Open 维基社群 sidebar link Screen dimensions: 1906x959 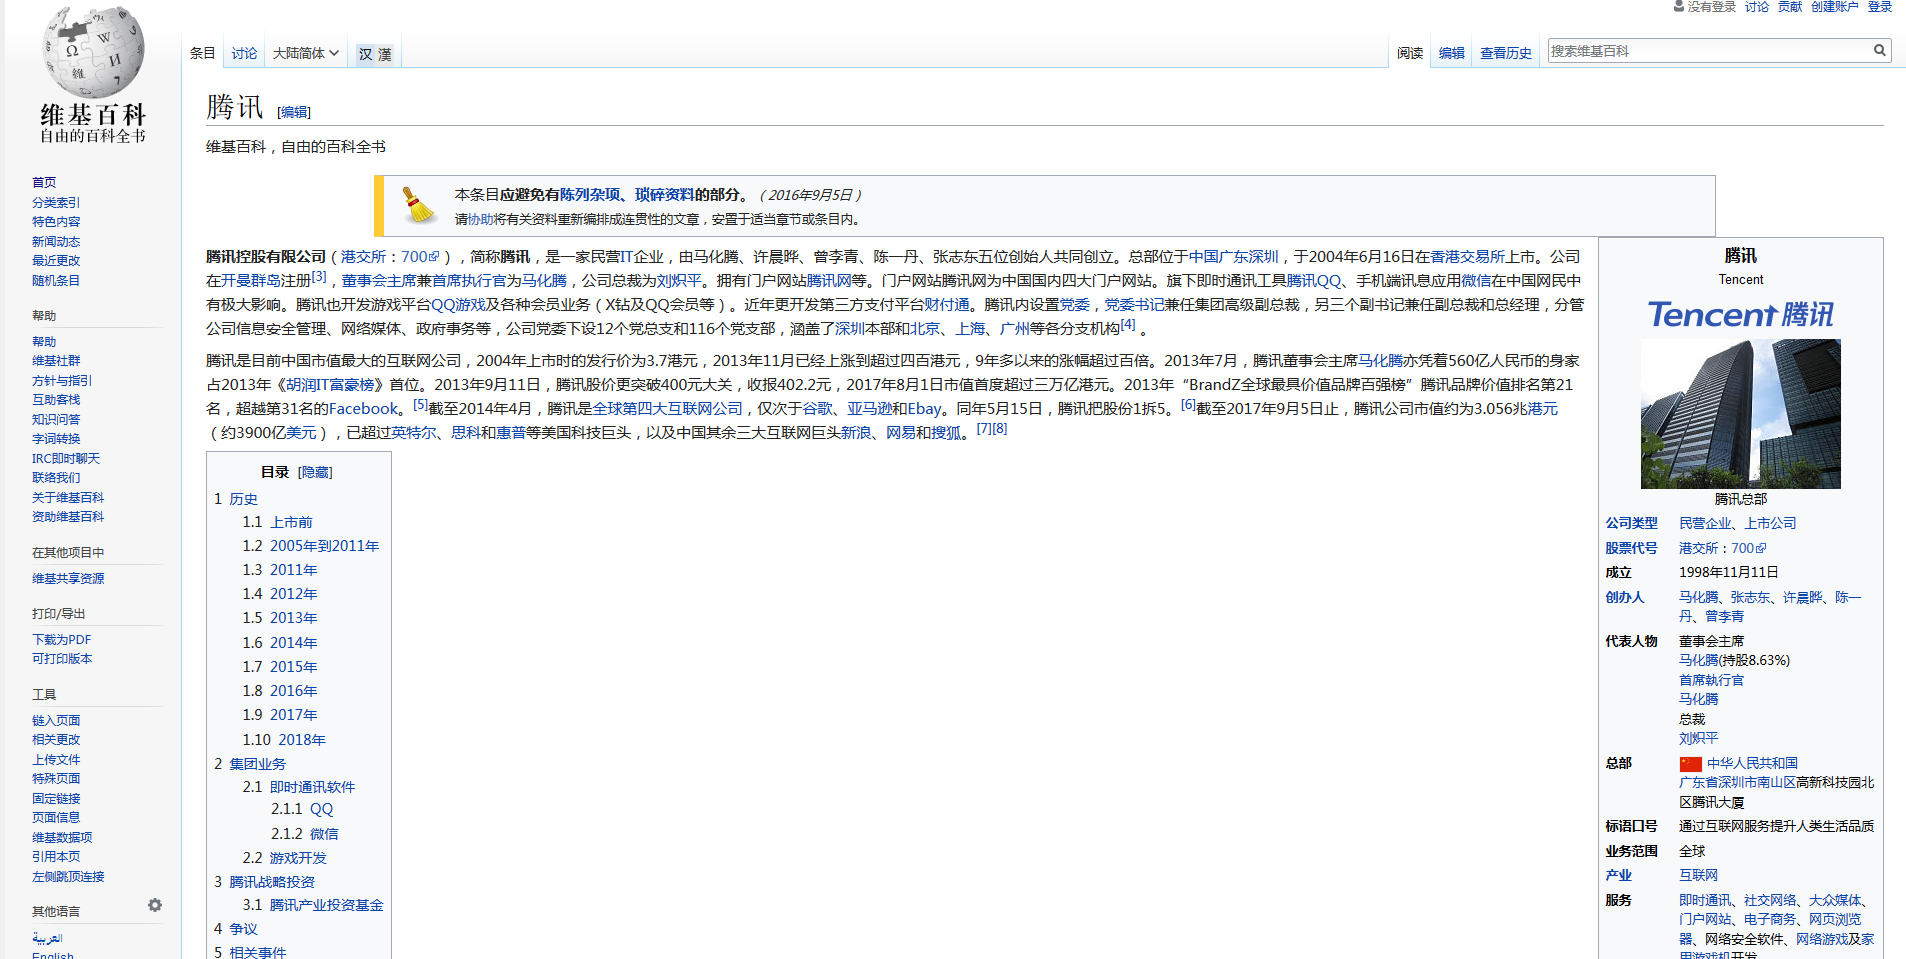[56, 361]
